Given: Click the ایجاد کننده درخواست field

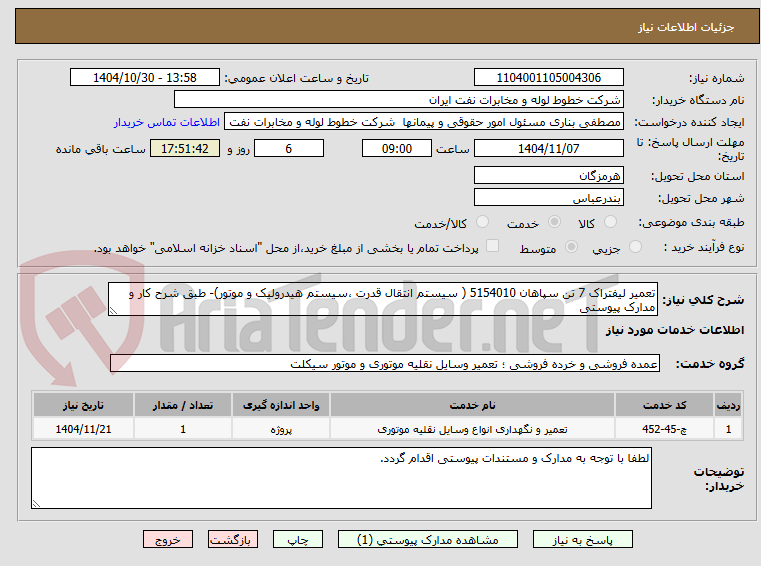Looking at the screenshot, I should [424, 122].
